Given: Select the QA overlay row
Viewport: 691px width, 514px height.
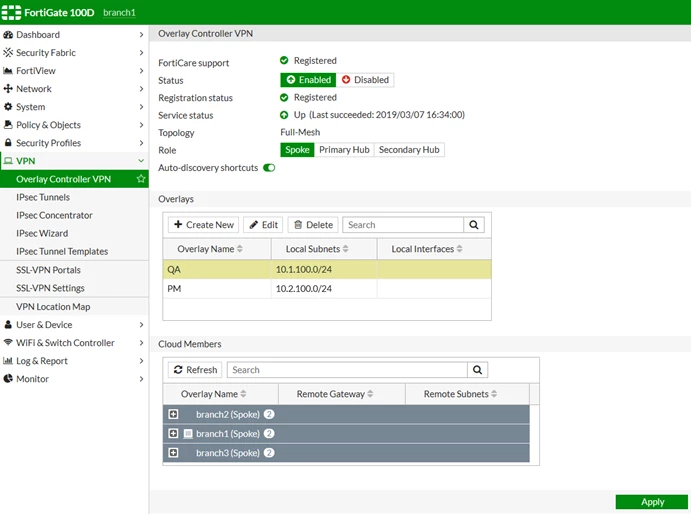Looking at the screenshot, I should [x=327, y=269].
